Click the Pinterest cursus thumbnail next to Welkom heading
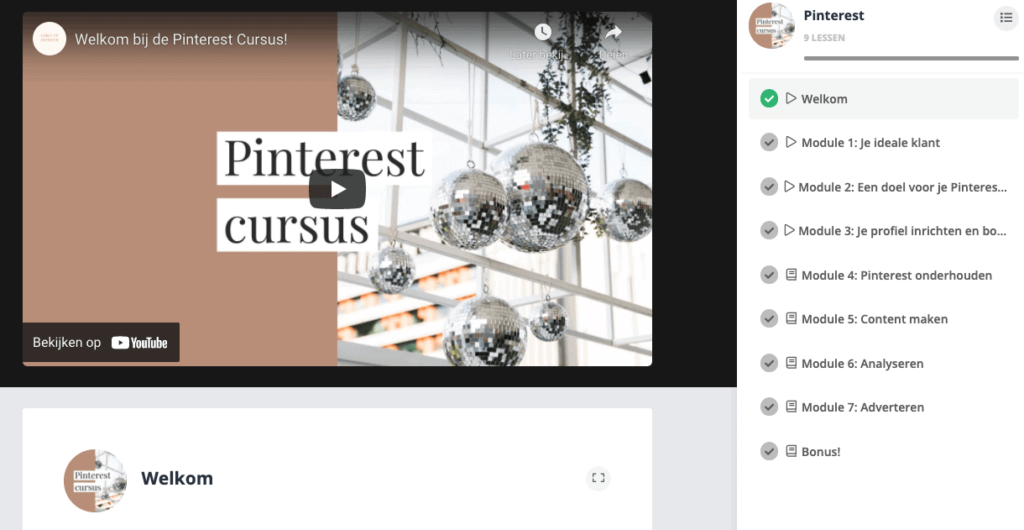The height and width of the screenshot is (530, 1024). pyautogui.click(x=95, y=480)
